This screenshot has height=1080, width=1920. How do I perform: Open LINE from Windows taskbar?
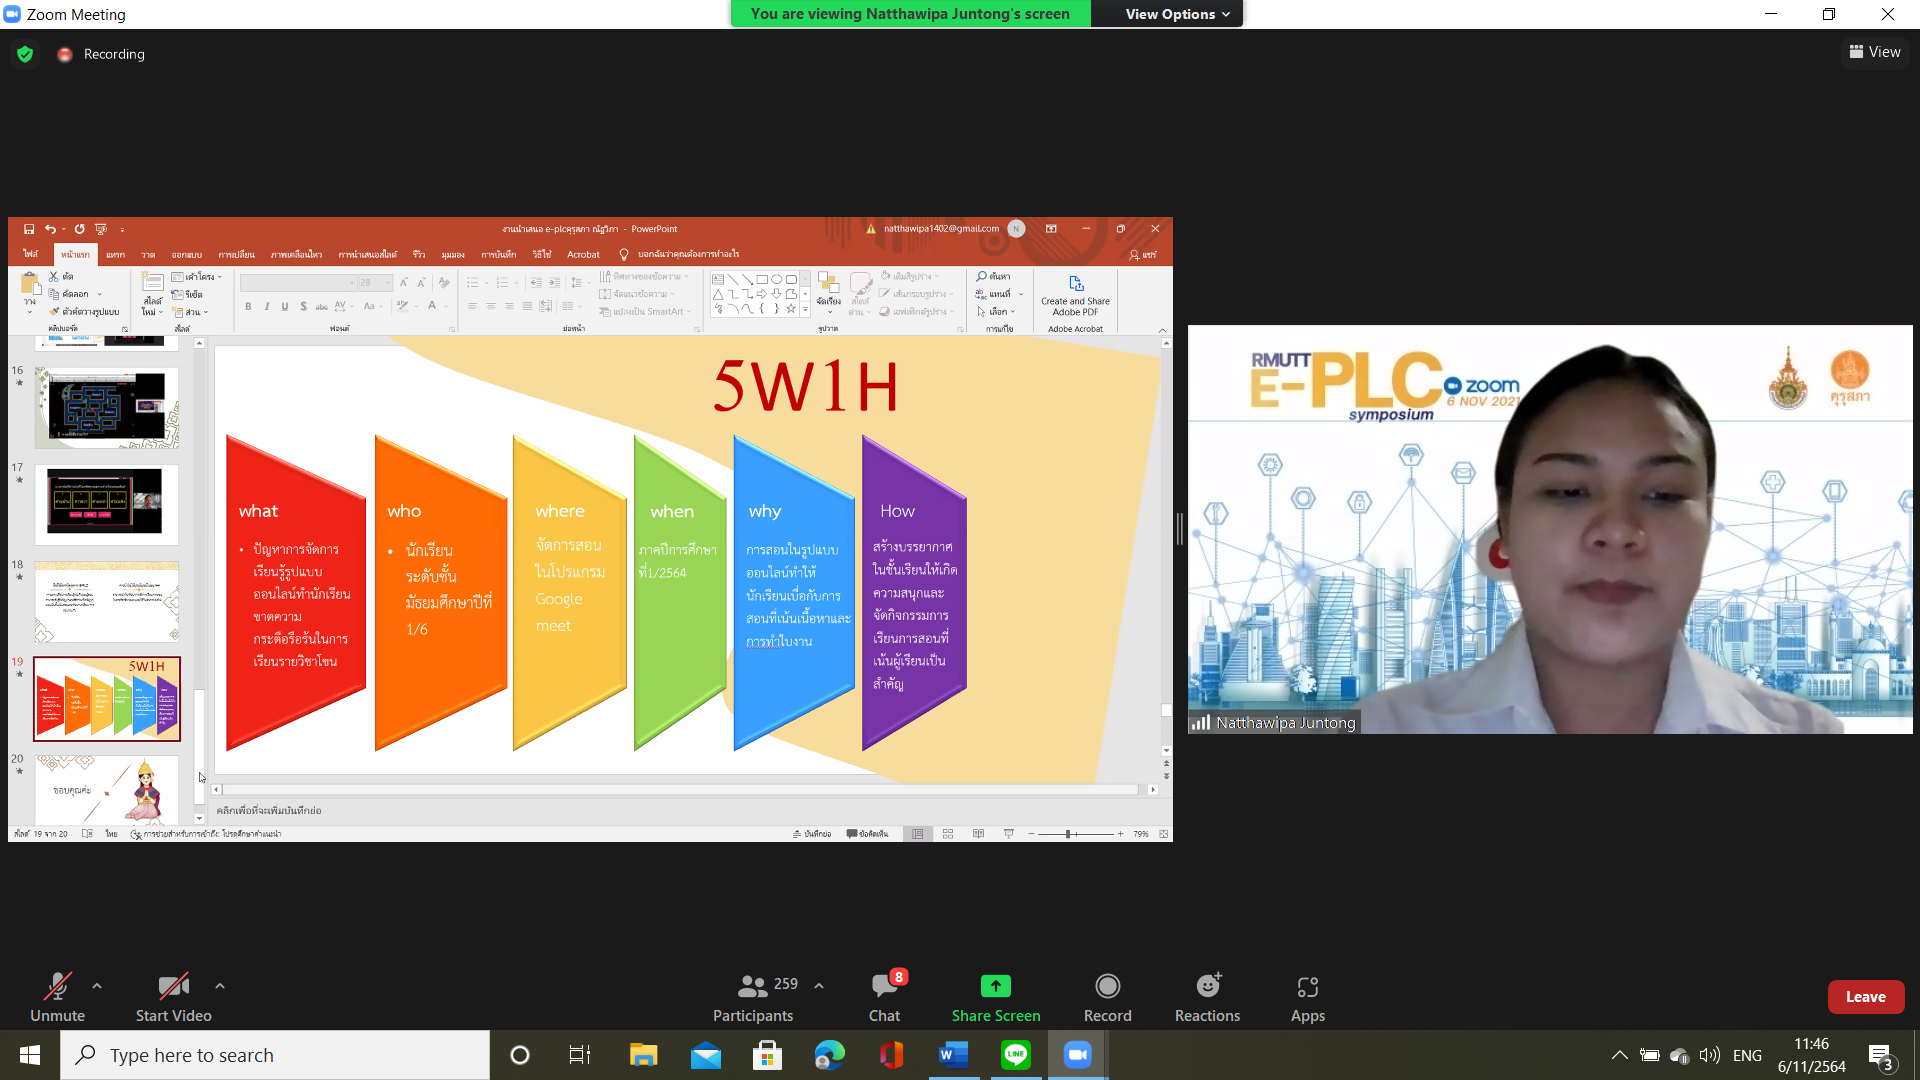[x=1016, y=1055]
